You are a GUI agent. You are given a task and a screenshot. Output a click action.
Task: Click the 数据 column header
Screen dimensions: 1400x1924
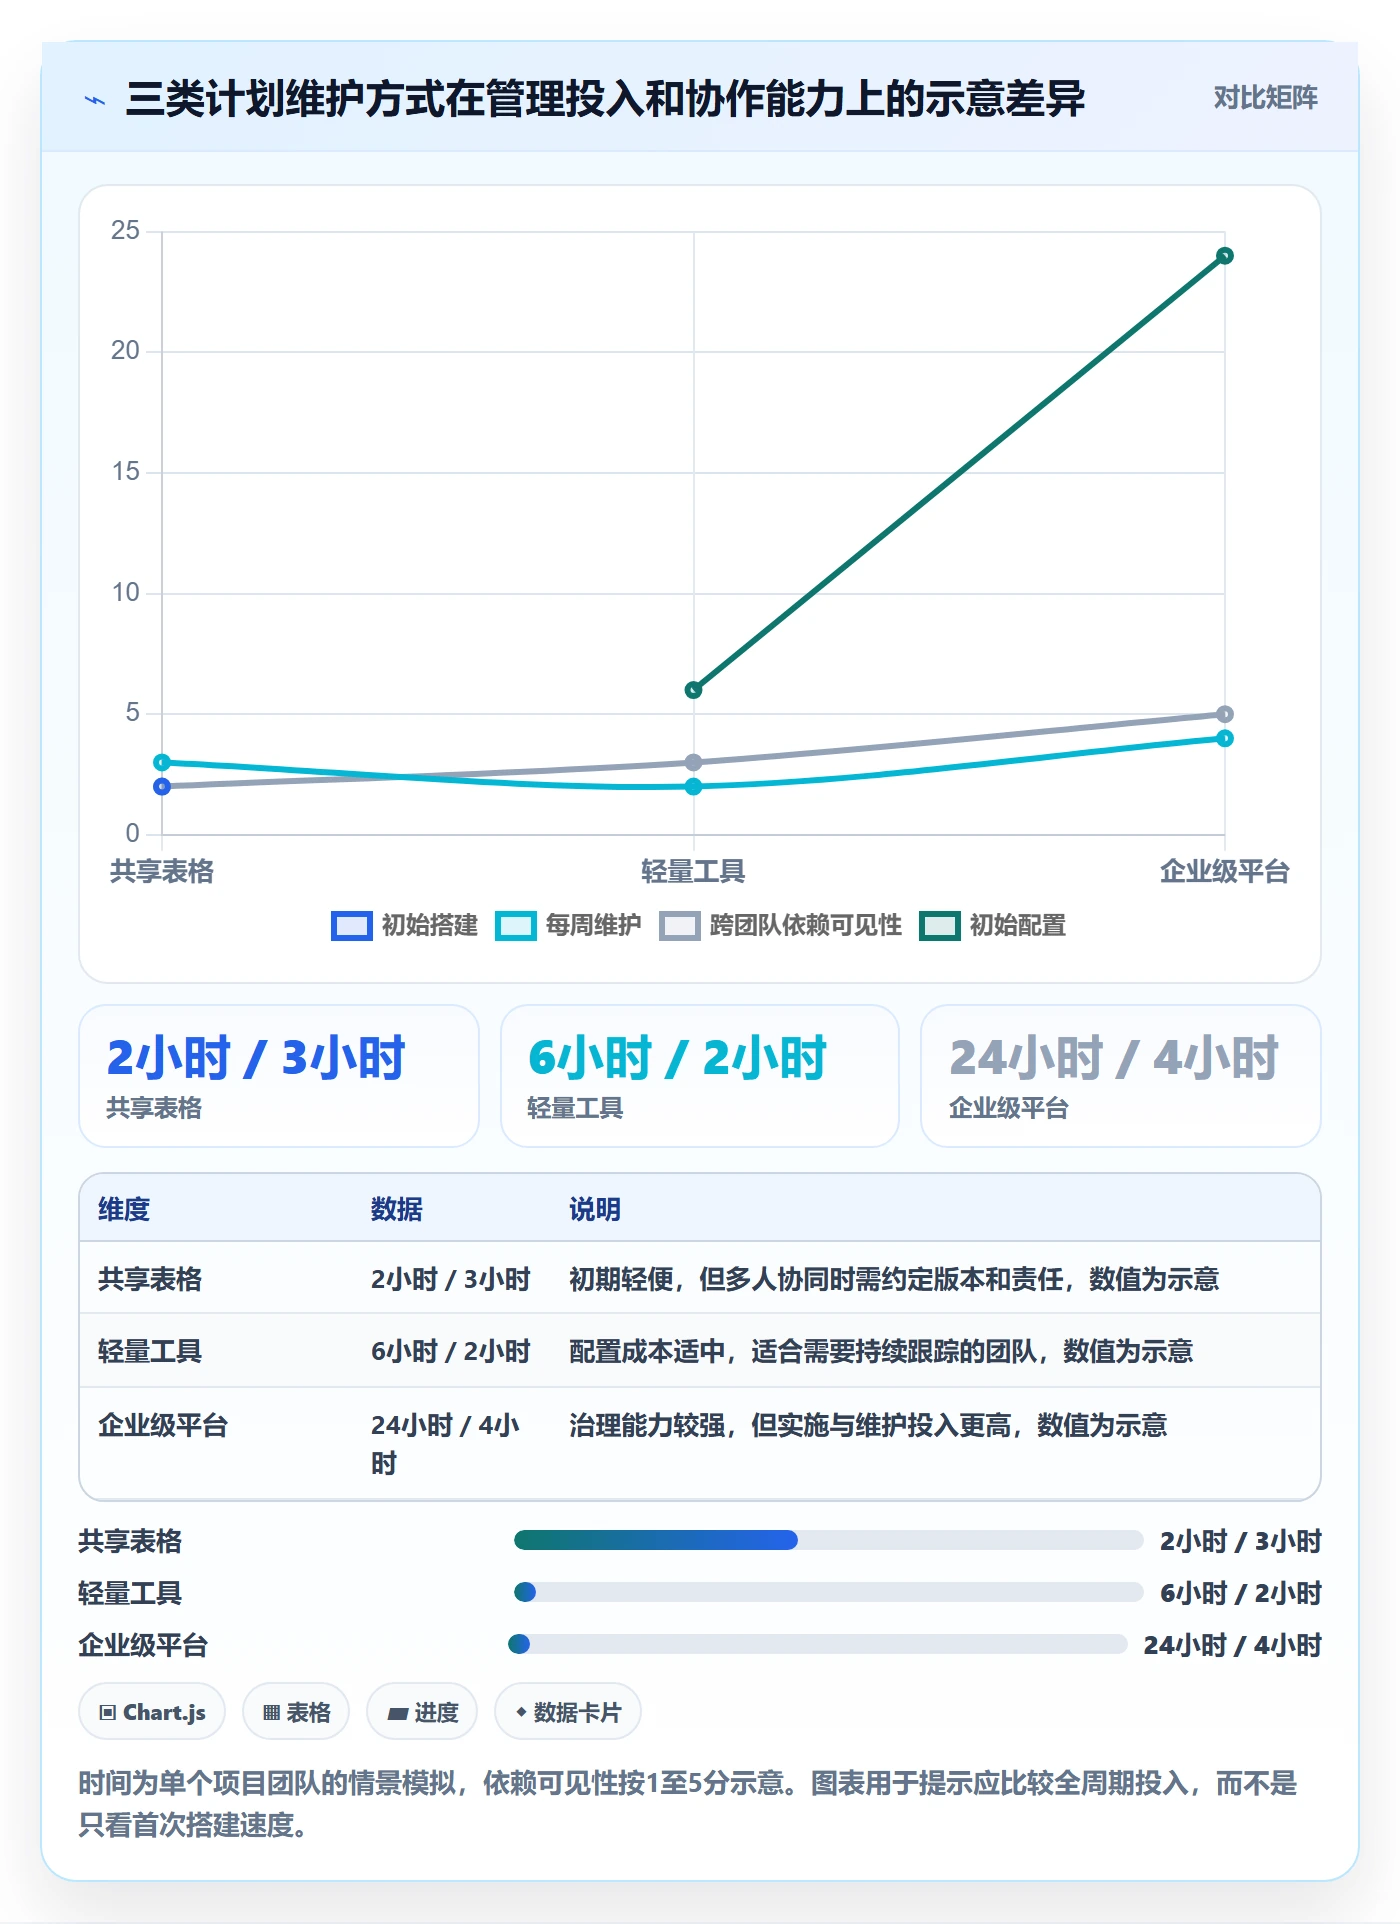tap(397, 1209)
